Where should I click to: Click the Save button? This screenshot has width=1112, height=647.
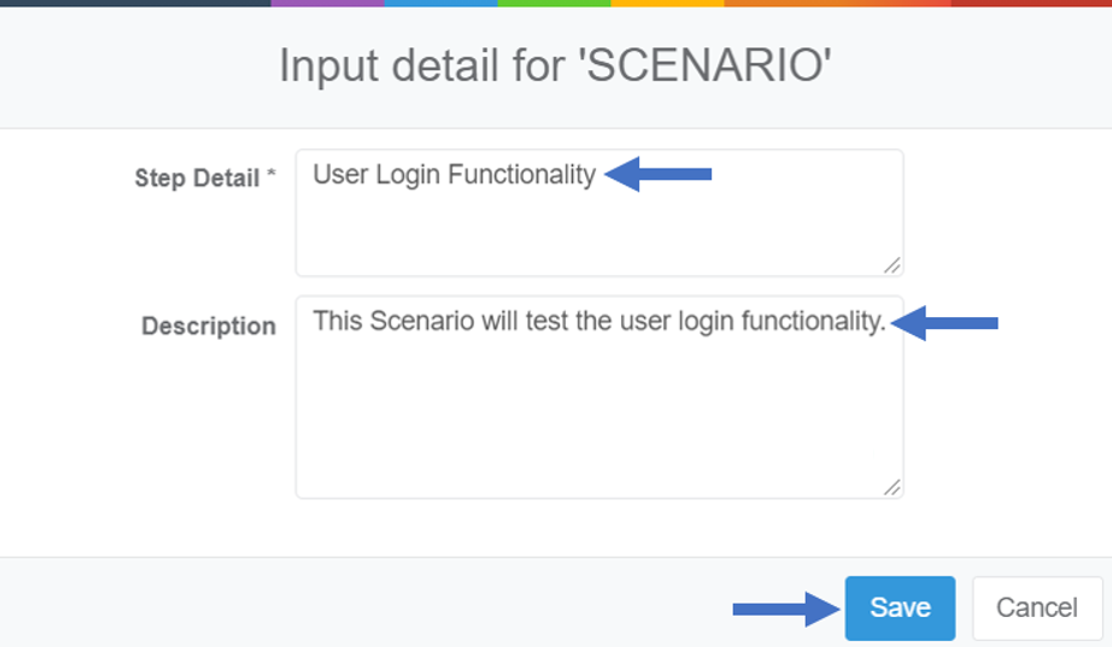point(900,608)
